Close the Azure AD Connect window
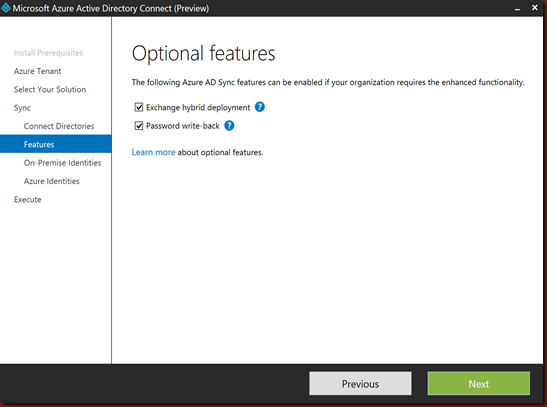 (534, 7)
